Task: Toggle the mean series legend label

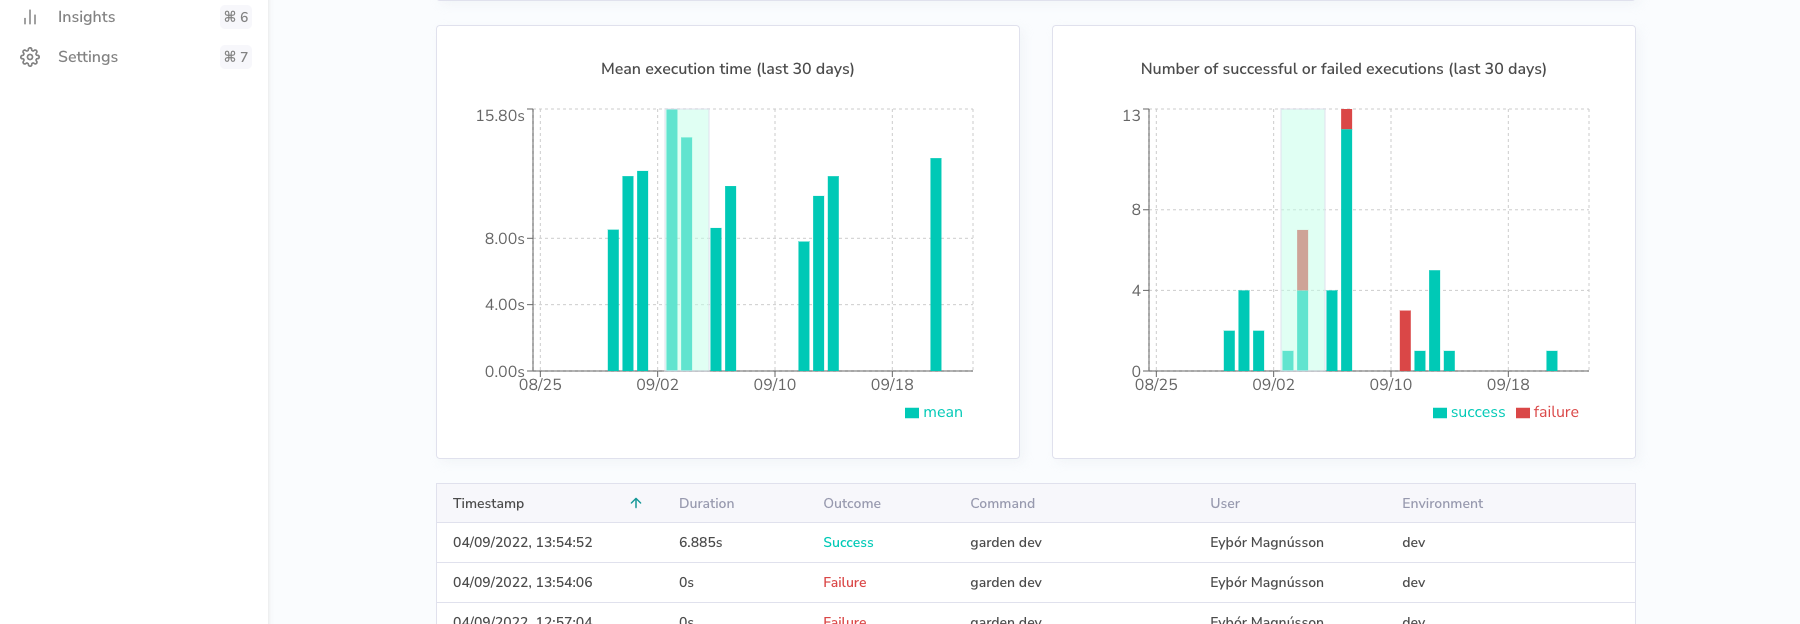Action: click(942, 412)
